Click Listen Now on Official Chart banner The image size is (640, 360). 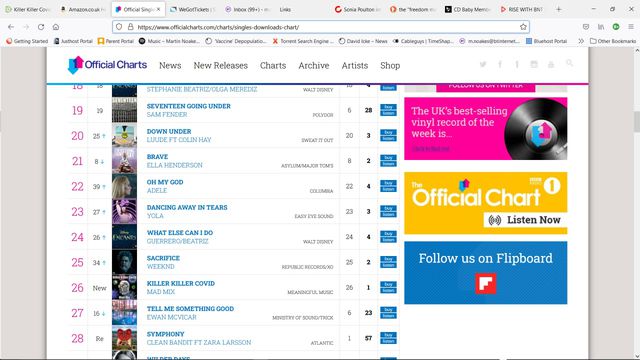point(525,220)
